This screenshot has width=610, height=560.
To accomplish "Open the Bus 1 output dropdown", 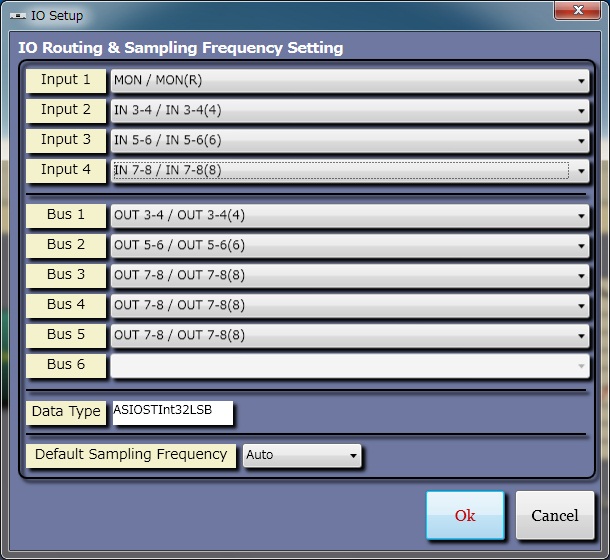I will [x=349, y=216].
